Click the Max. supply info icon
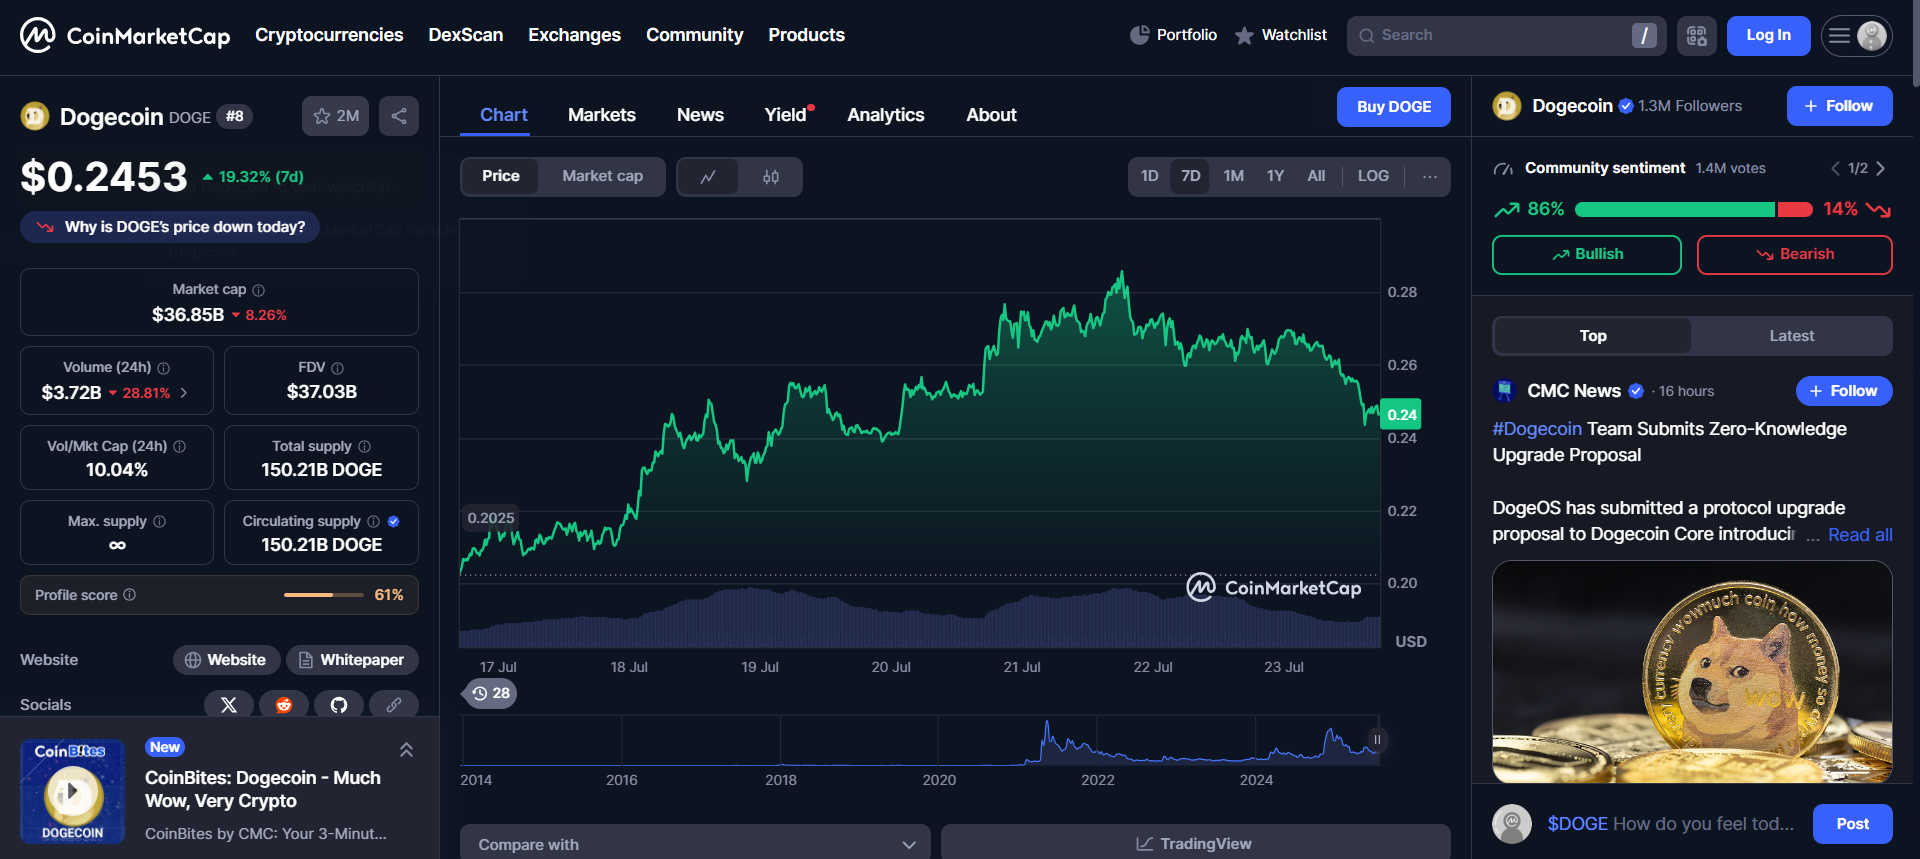1920x859 pixels. tap(159, 521)
